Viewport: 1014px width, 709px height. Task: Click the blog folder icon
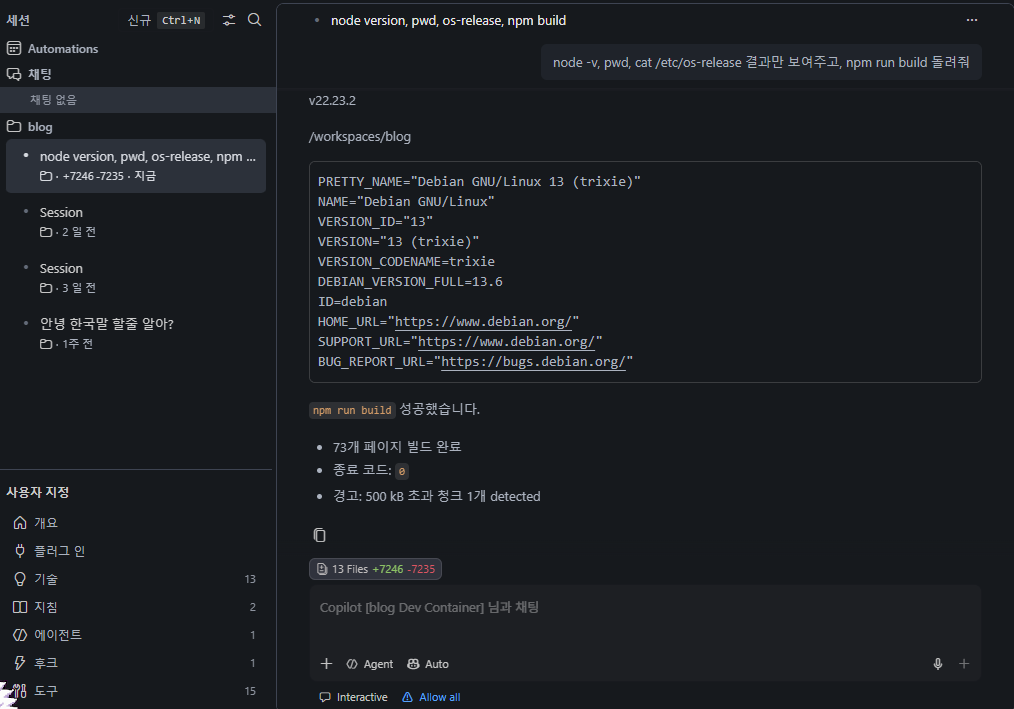(x=14, y=126)
